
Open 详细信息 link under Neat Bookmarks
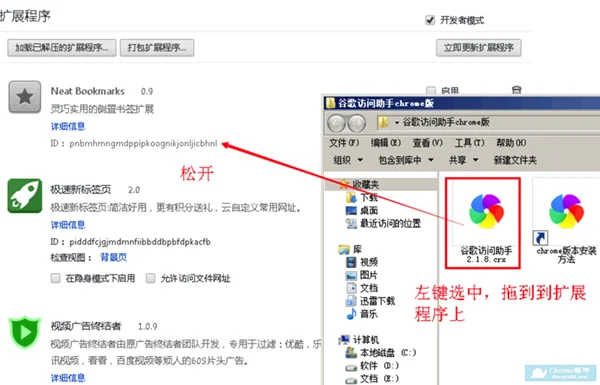(68, 126)
